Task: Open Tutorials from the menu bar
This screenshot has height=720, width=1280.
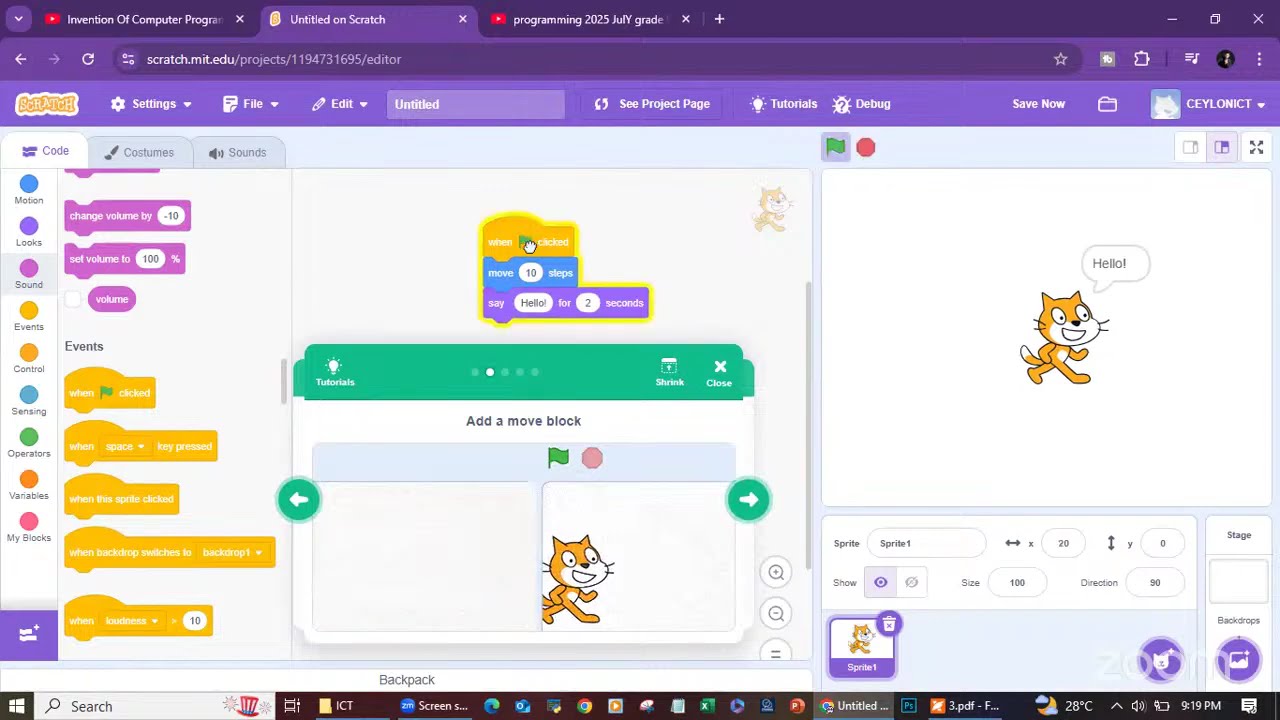Action: point(783,104)
